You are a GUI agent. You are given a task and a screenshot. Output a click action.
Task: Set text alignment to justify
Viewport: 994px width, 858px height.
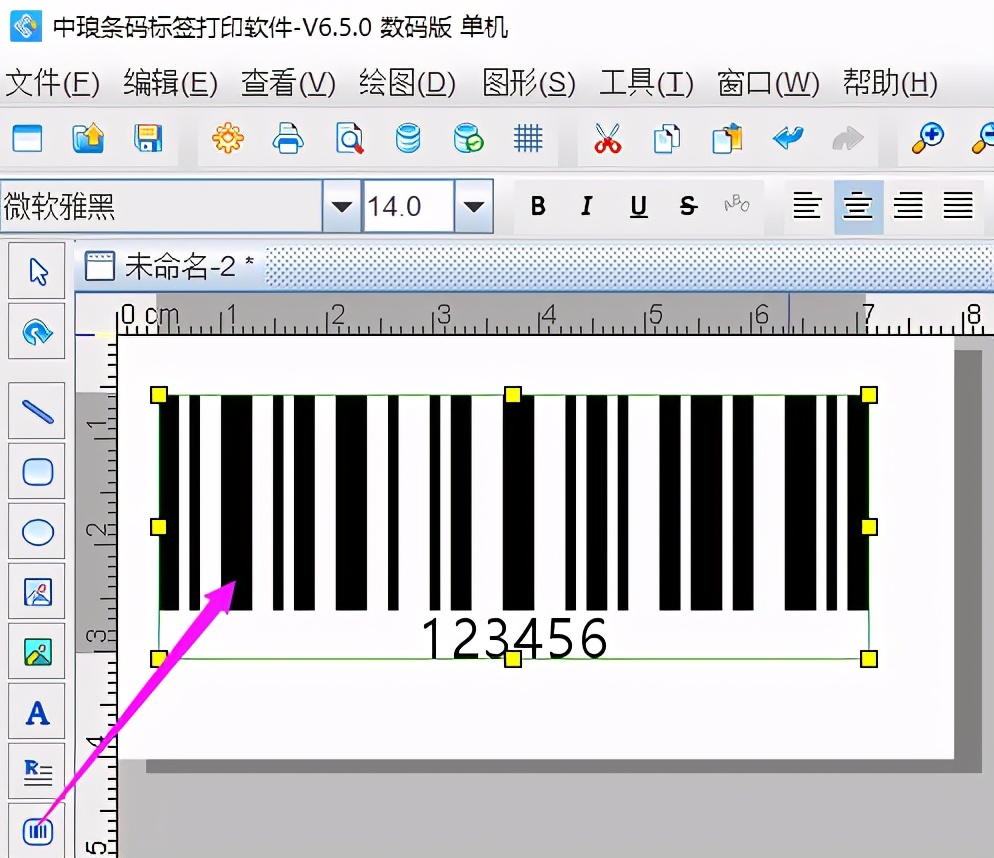click(x=958, y=206)
